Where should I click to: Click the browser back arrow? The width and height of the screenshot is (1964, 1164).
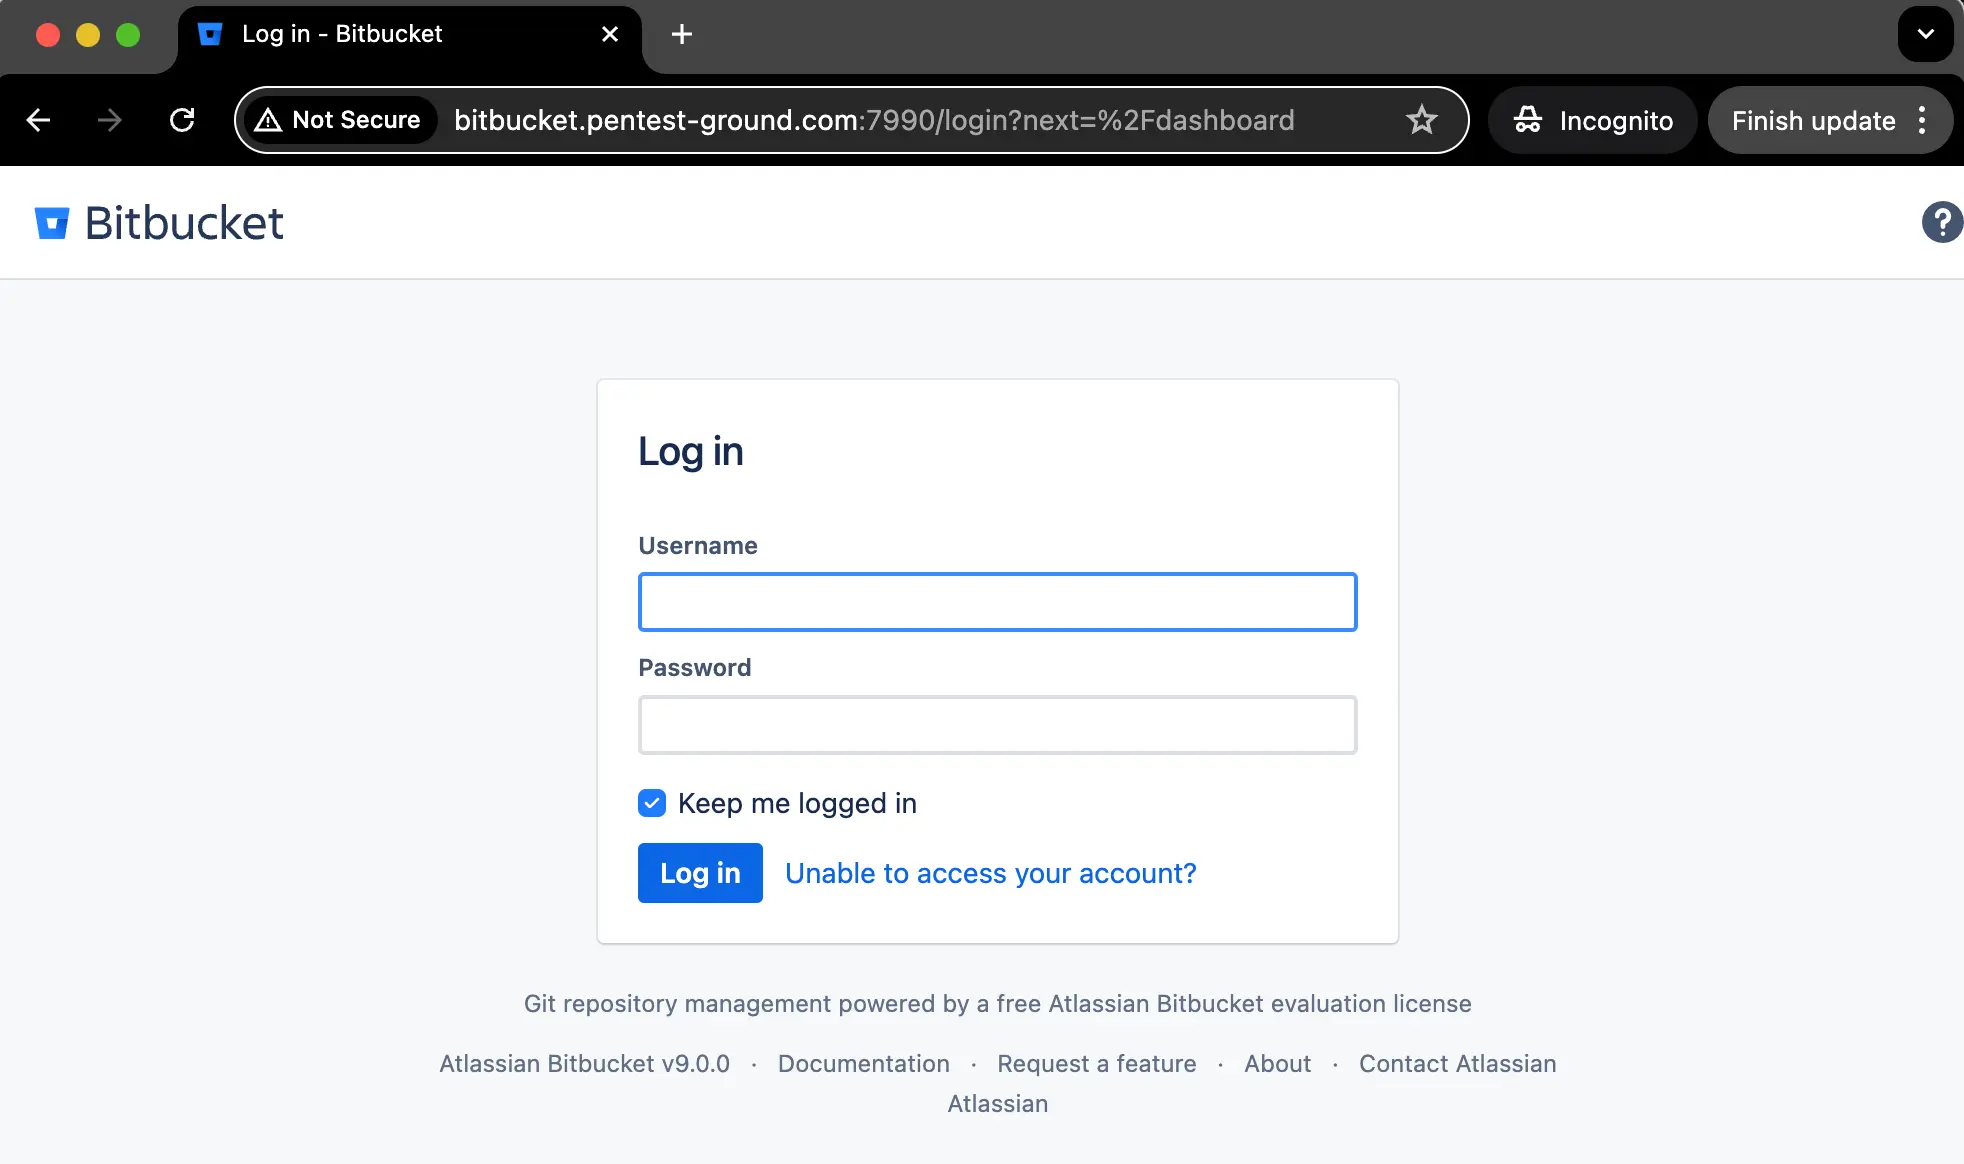pyautogui.click(x=38, y=120)
